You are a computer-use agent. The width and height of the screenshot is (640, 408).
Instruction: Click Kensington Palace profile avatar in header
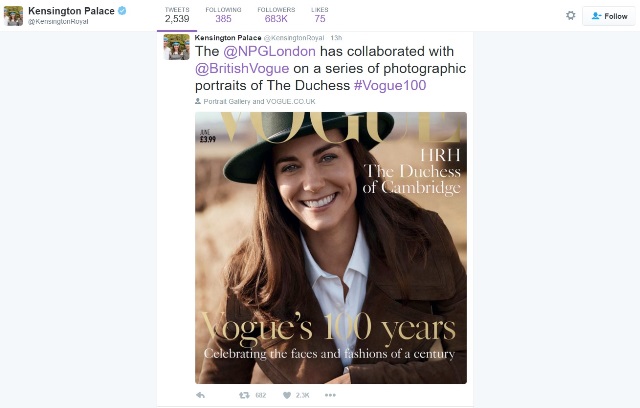tap(13, 15)
